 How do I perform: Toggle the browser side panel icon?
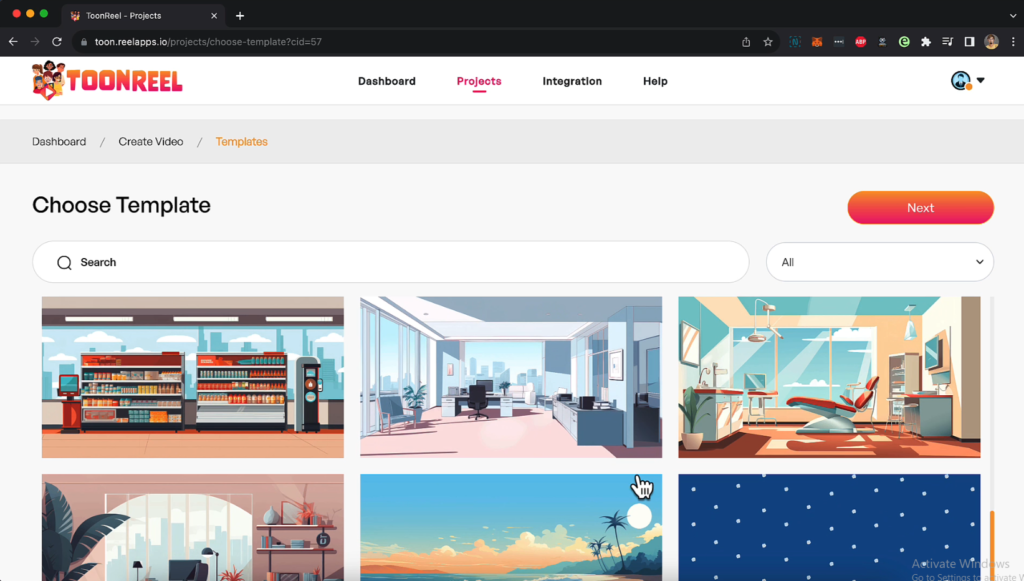pyautogui.click(x=969, y=42)
